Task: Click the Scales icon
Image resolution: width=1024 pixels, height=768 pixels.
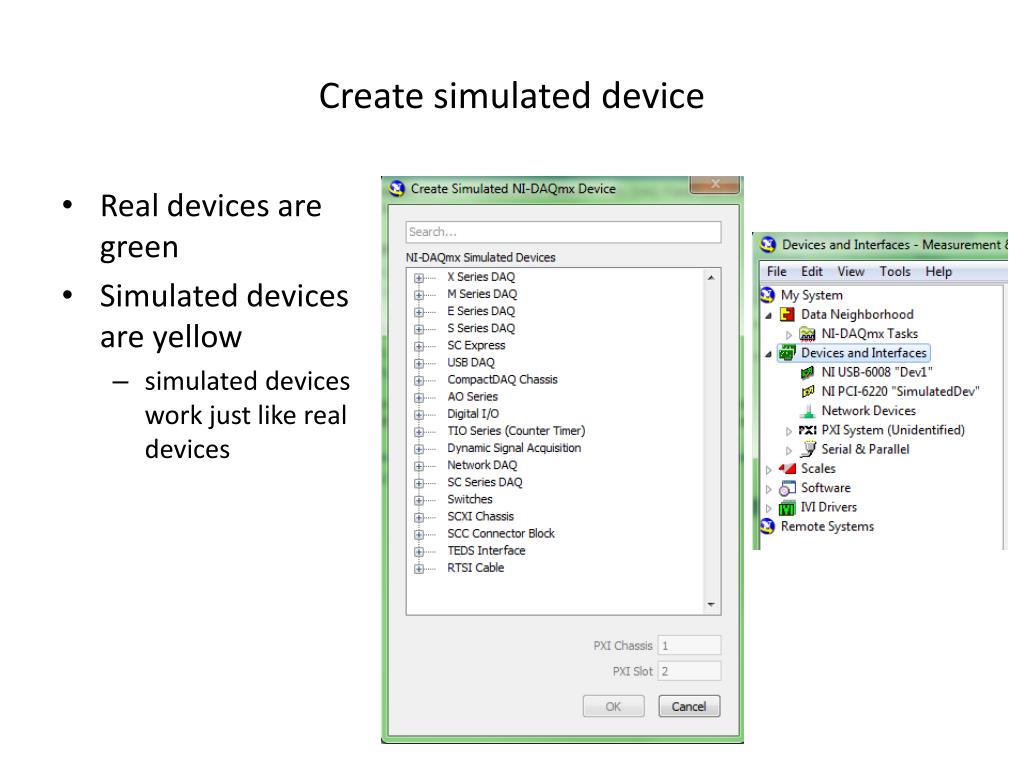Action: pyautogui.click(x=788, y=469)
